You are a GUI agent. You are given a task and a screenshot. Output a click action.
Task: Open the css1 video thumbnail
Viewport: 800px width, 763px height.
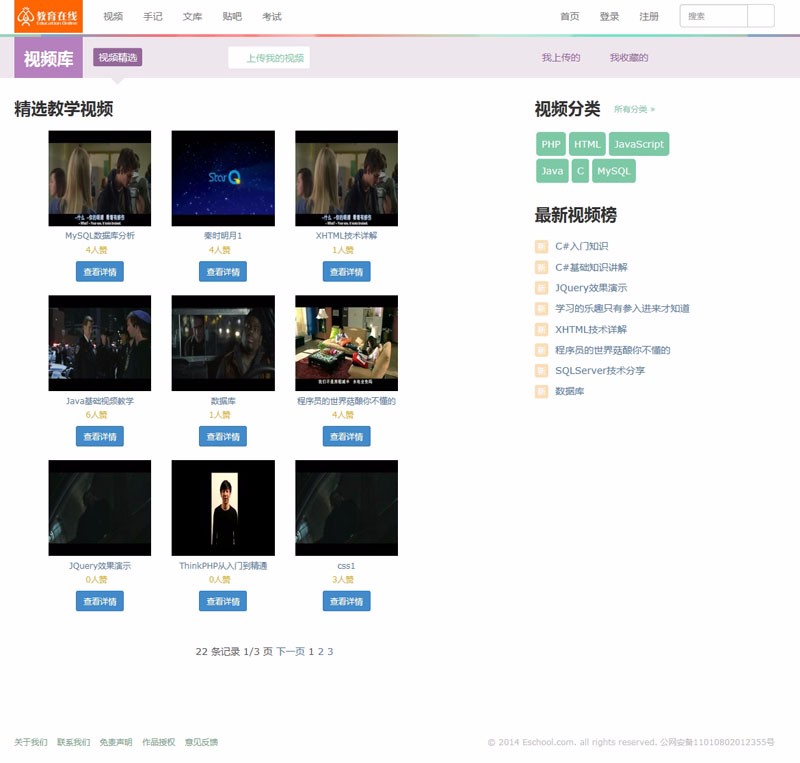tap(346, 508)
